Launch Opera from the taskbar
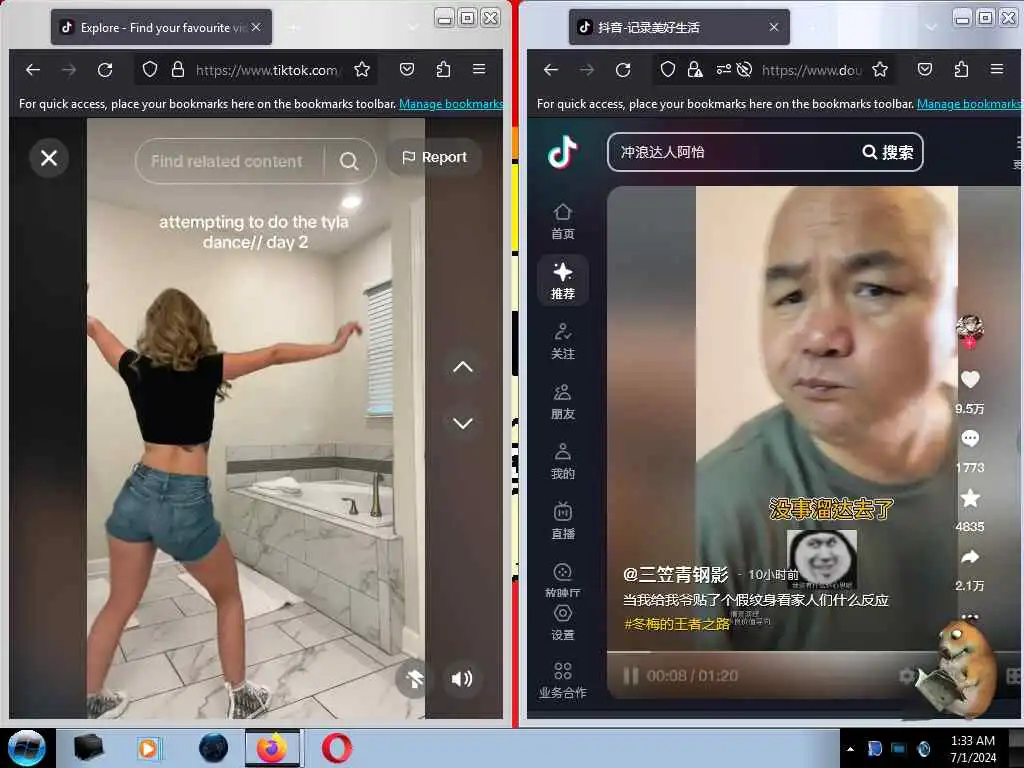The image size is (1024, 768). [336, 748]
